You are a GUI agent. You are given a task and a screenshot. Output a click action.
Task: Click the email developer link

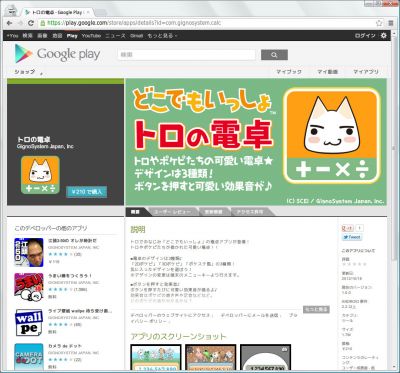click(x=251, y=315)
